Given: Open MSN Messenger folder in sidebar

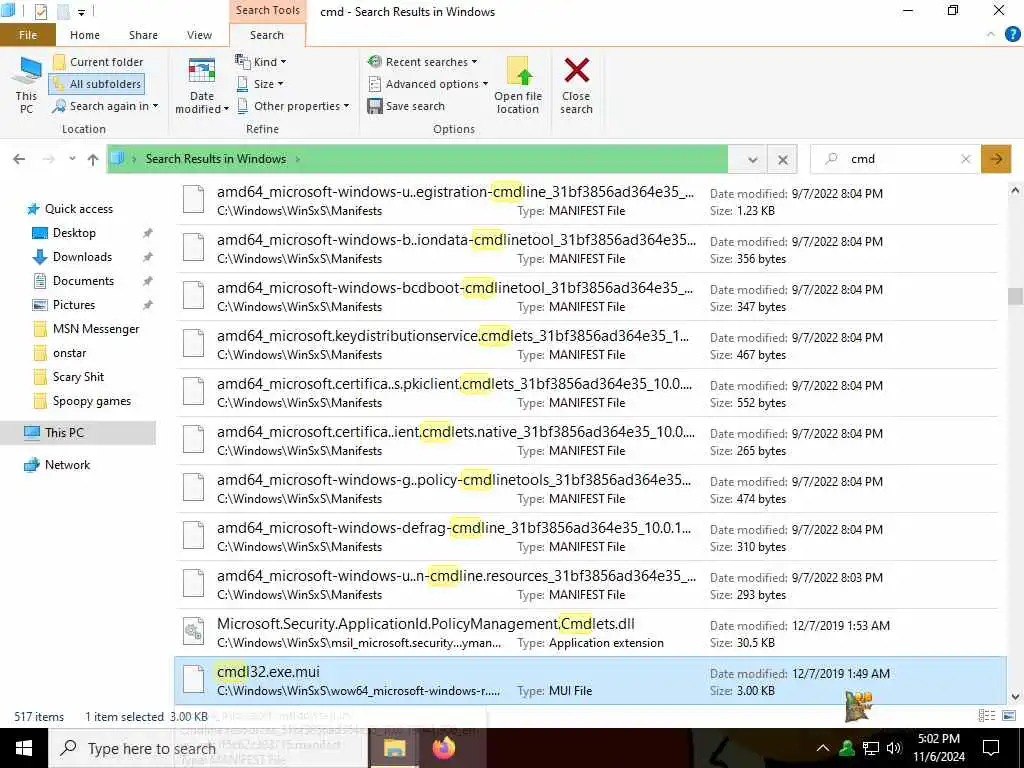Looking at the screenshot, I should tap(96, 329).
